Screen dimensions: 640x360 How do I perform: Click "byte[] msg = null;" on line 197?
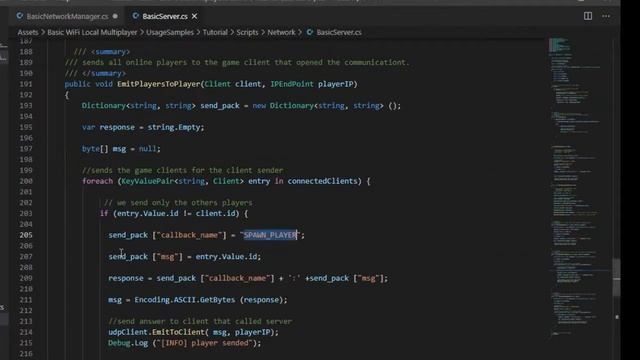click(121, 149)
